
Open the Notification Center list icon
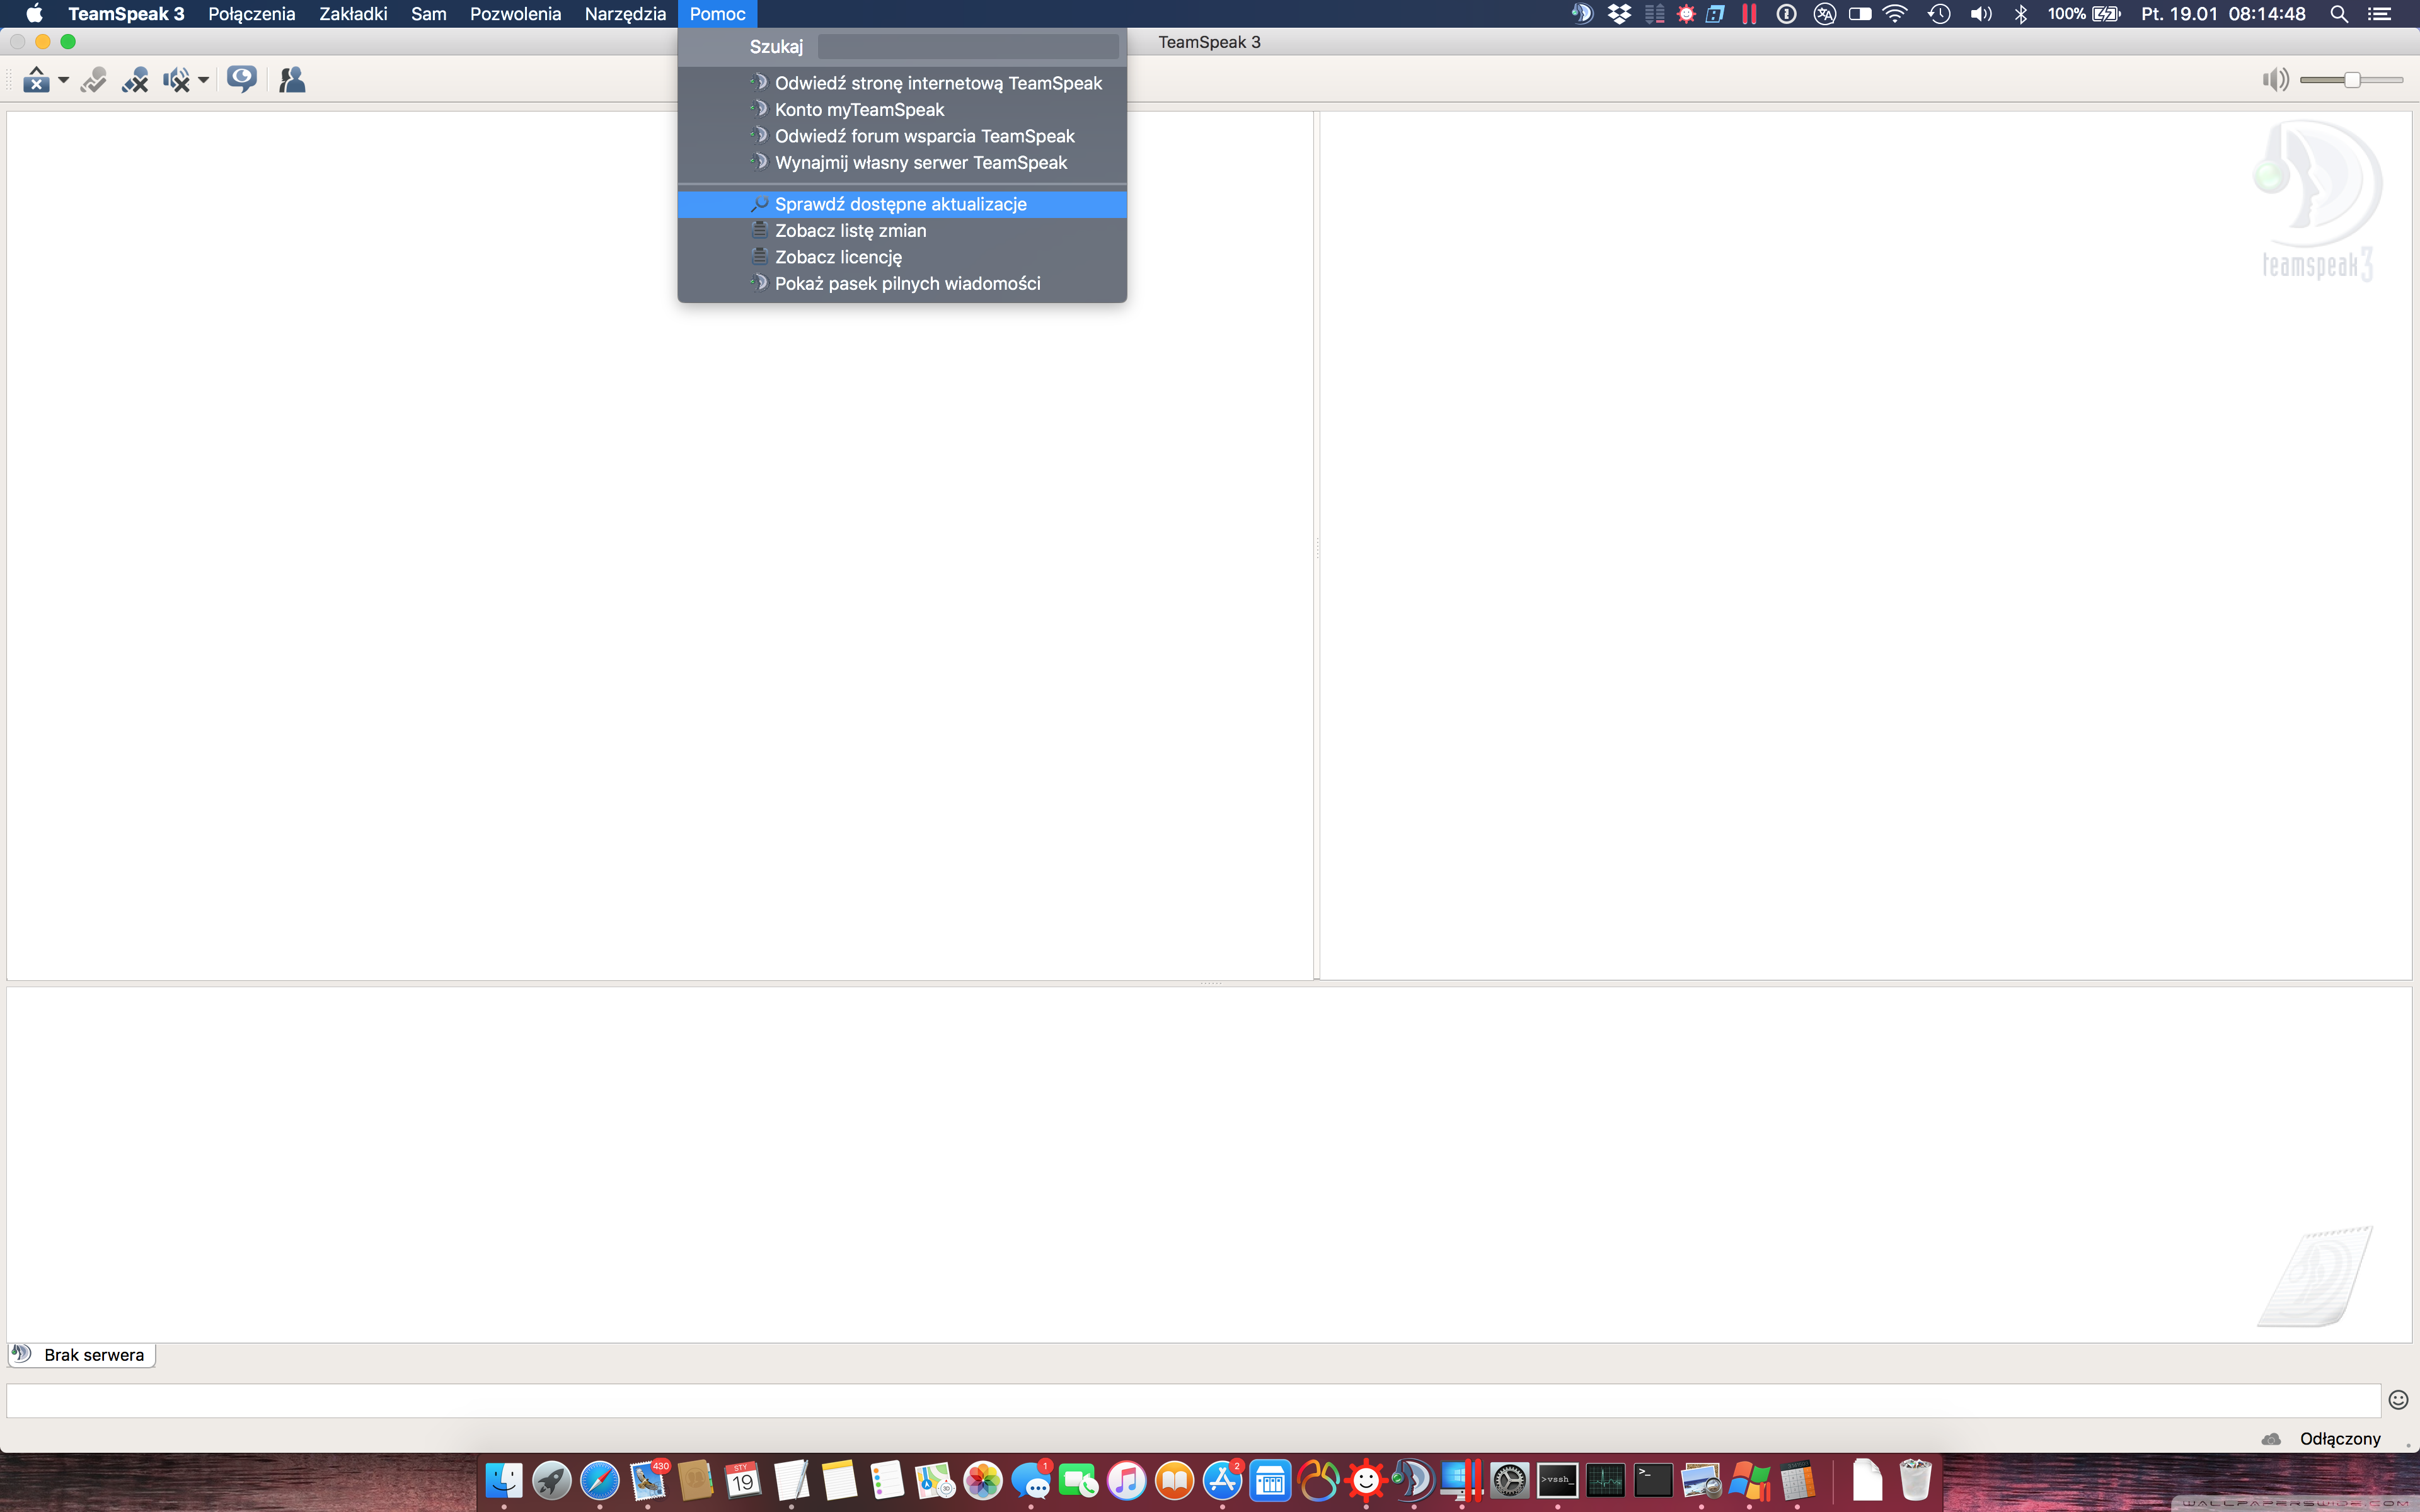[x=2380, y=14]
